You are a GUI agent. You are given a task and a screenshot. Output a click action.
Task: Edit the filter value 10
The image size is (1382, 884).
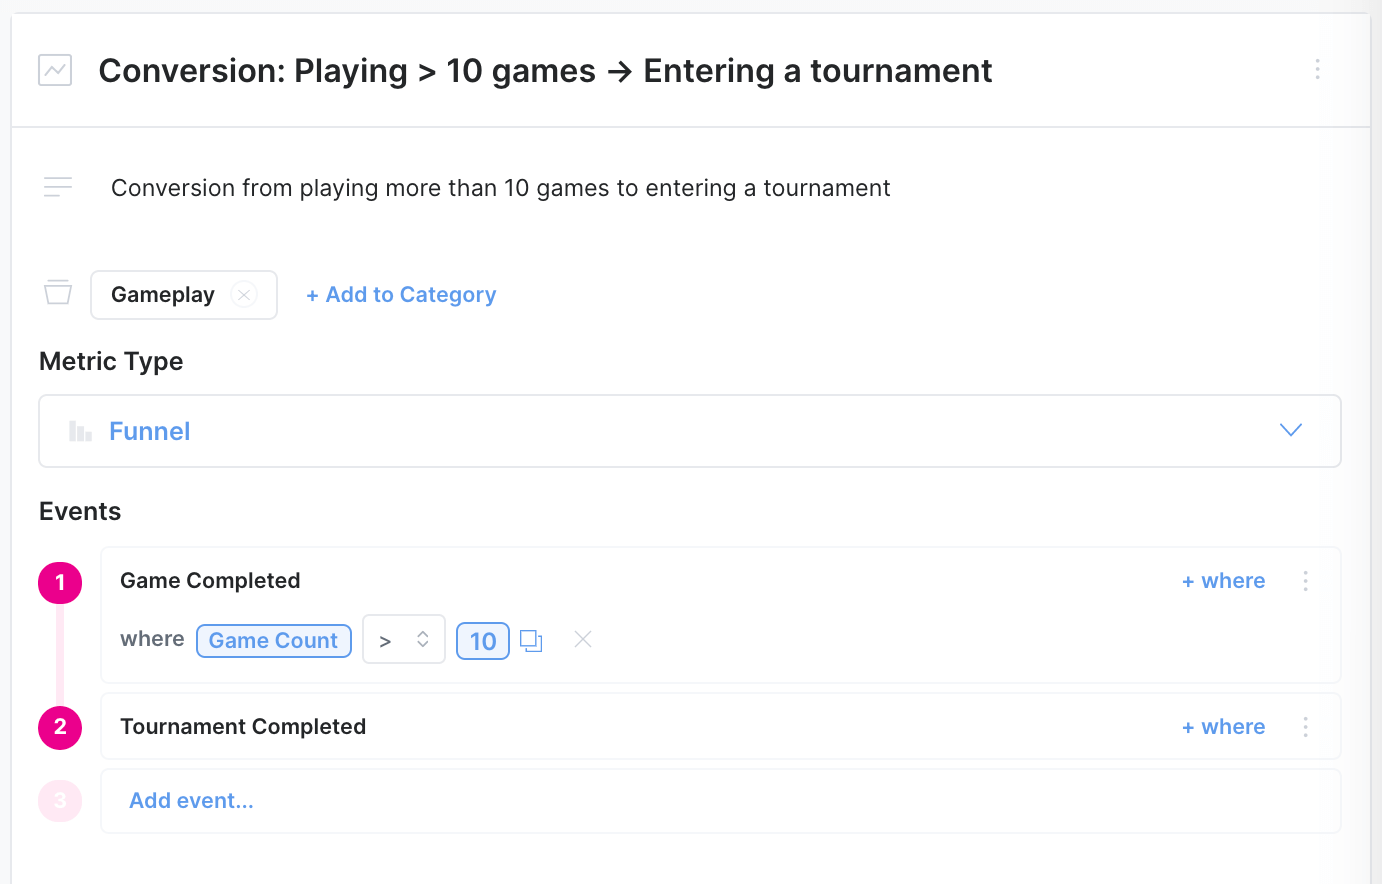pos(483,641)
